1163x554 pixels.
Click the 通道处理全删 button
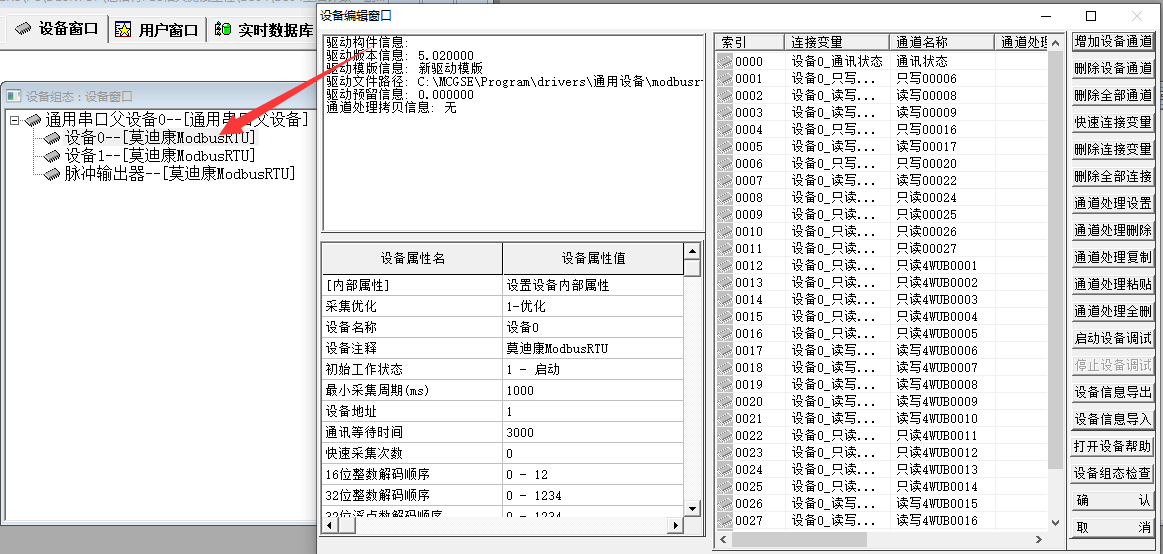click(1113, 311)
